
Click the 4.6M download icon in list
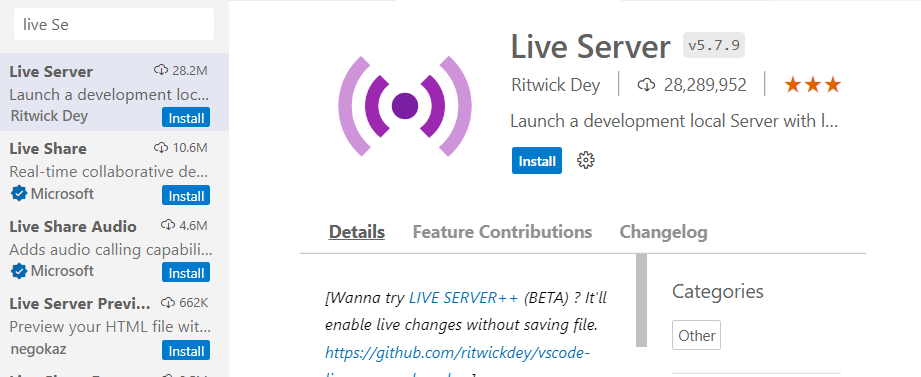click(168, 225)
